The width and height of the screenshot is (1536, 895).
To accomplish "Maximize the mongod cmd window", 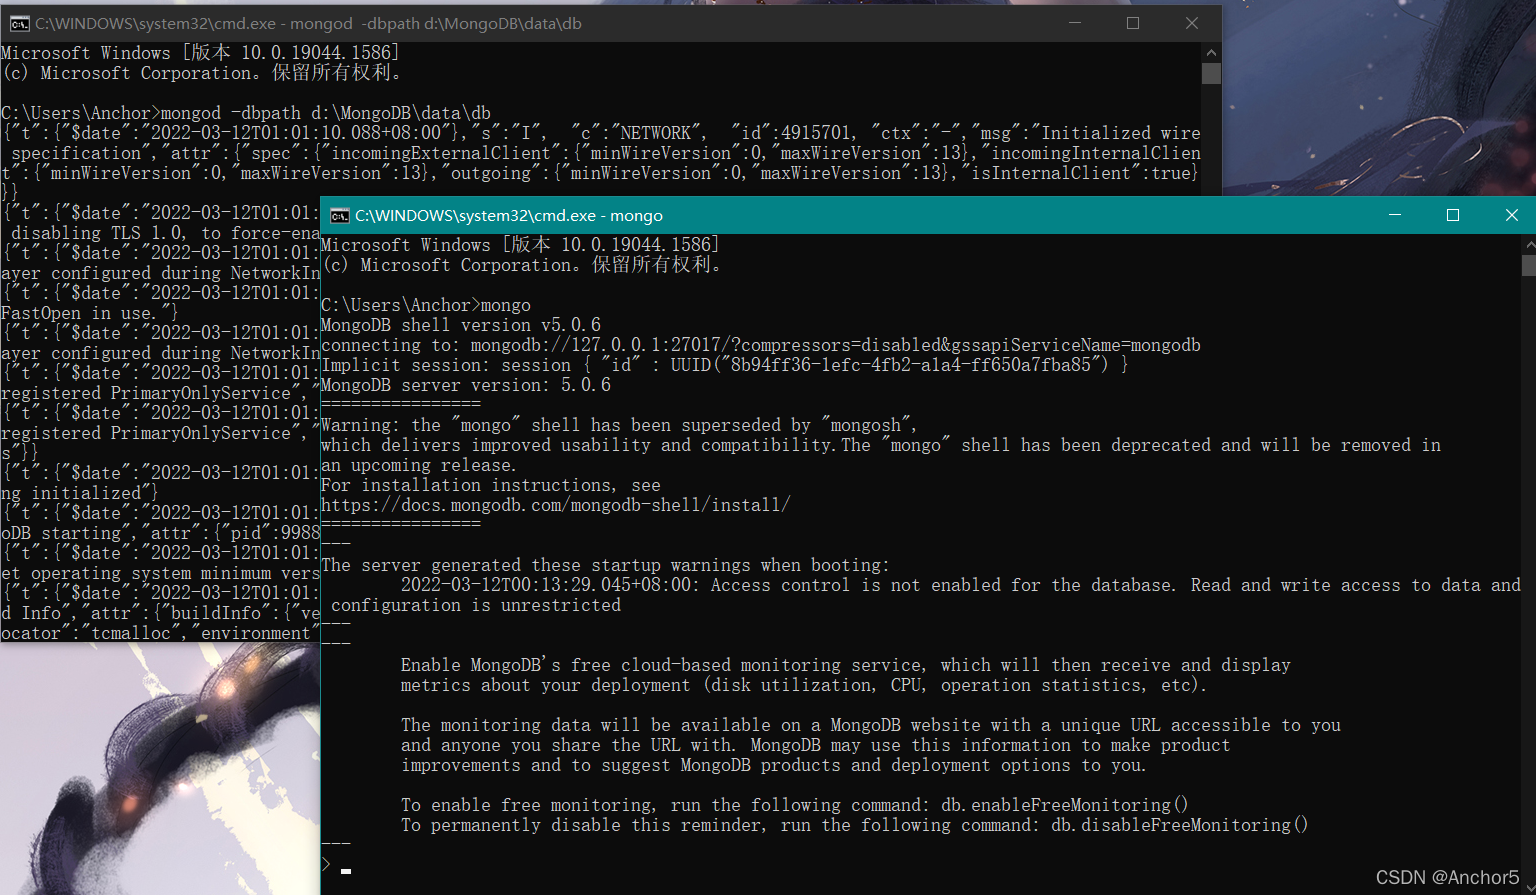I will pos(1133,23).
